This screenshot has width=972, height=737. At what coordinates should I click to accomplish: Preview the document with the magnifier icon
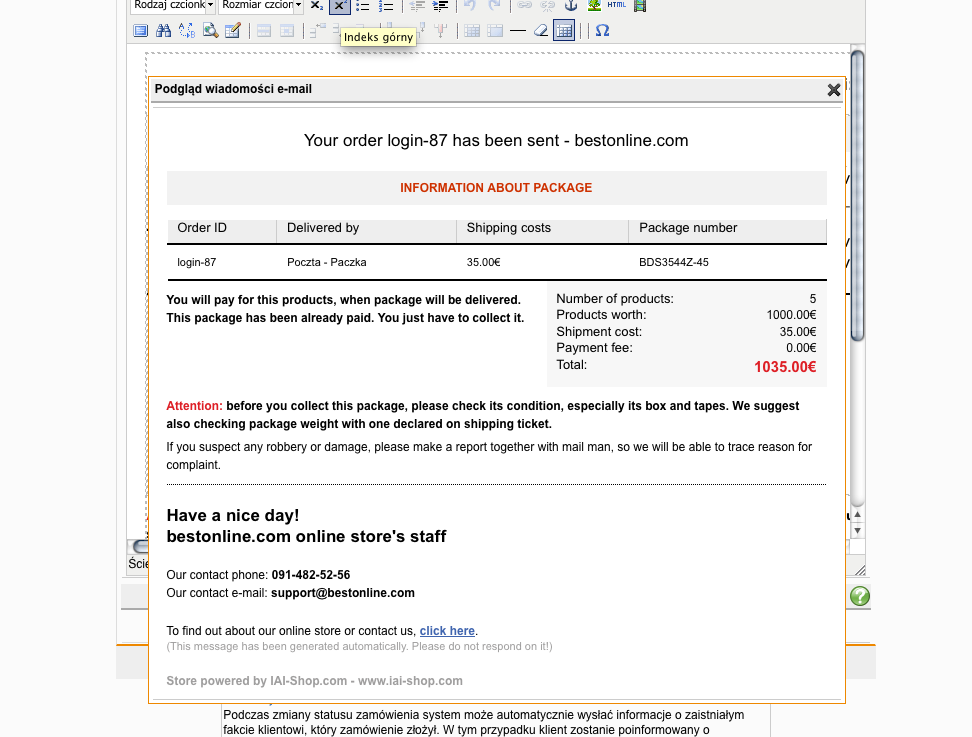click(x=210, y=30)
